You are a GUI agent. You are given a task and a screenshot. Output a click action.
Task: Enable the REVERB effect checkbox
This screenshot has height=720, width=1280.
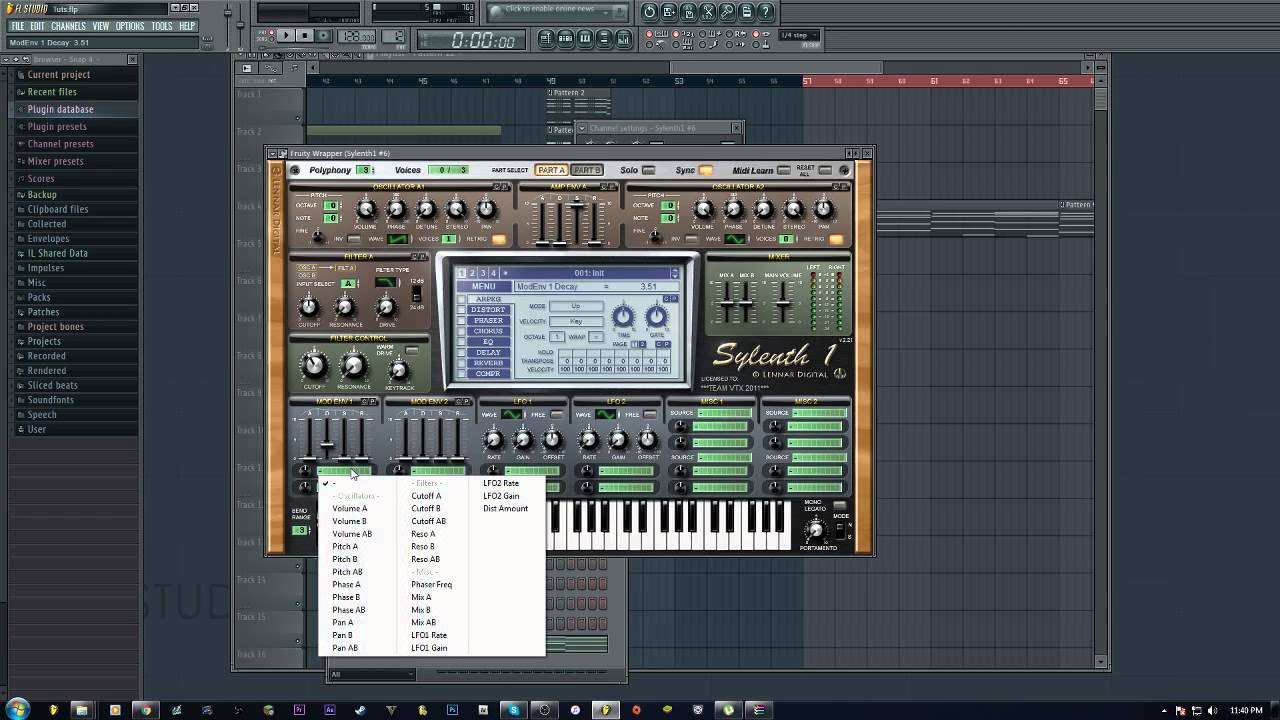coord(462,363)
